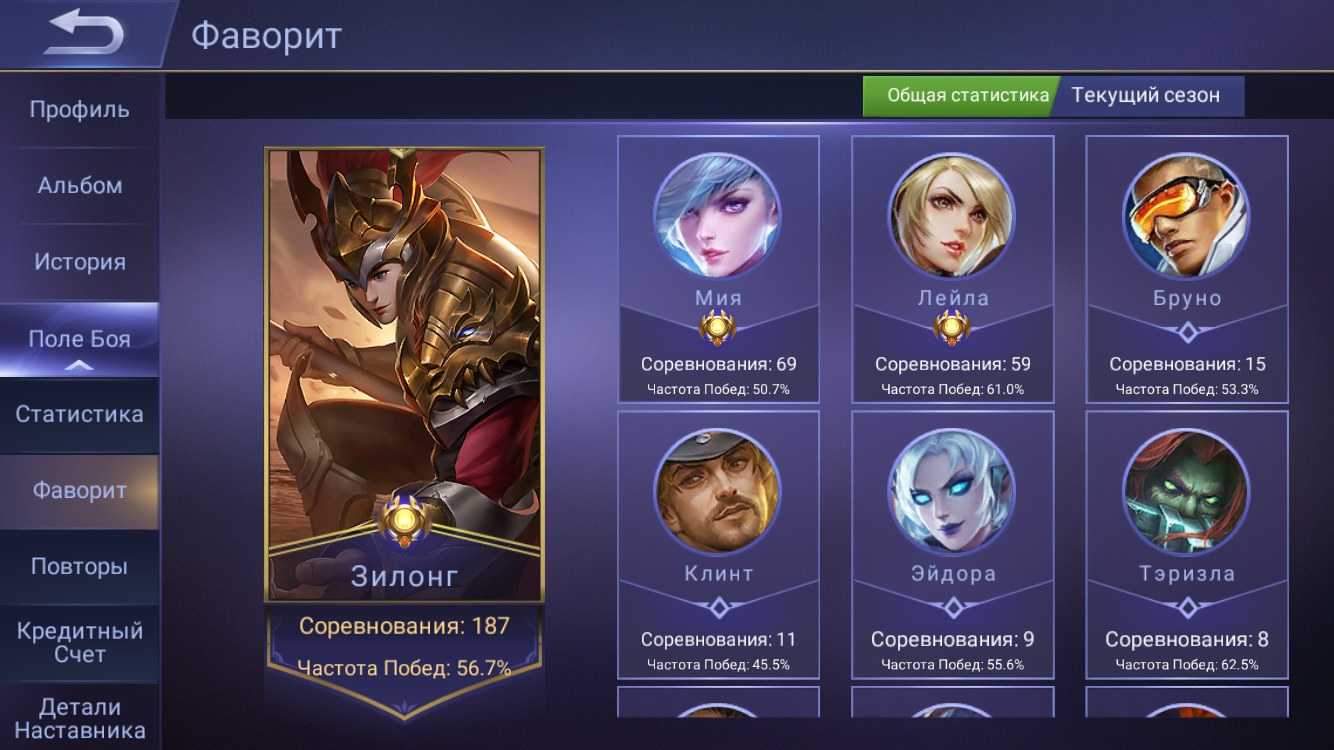Select Тэризла hero portrait
The width and height of the screenshot is (1334, 750).
(x=1186, y=492)
